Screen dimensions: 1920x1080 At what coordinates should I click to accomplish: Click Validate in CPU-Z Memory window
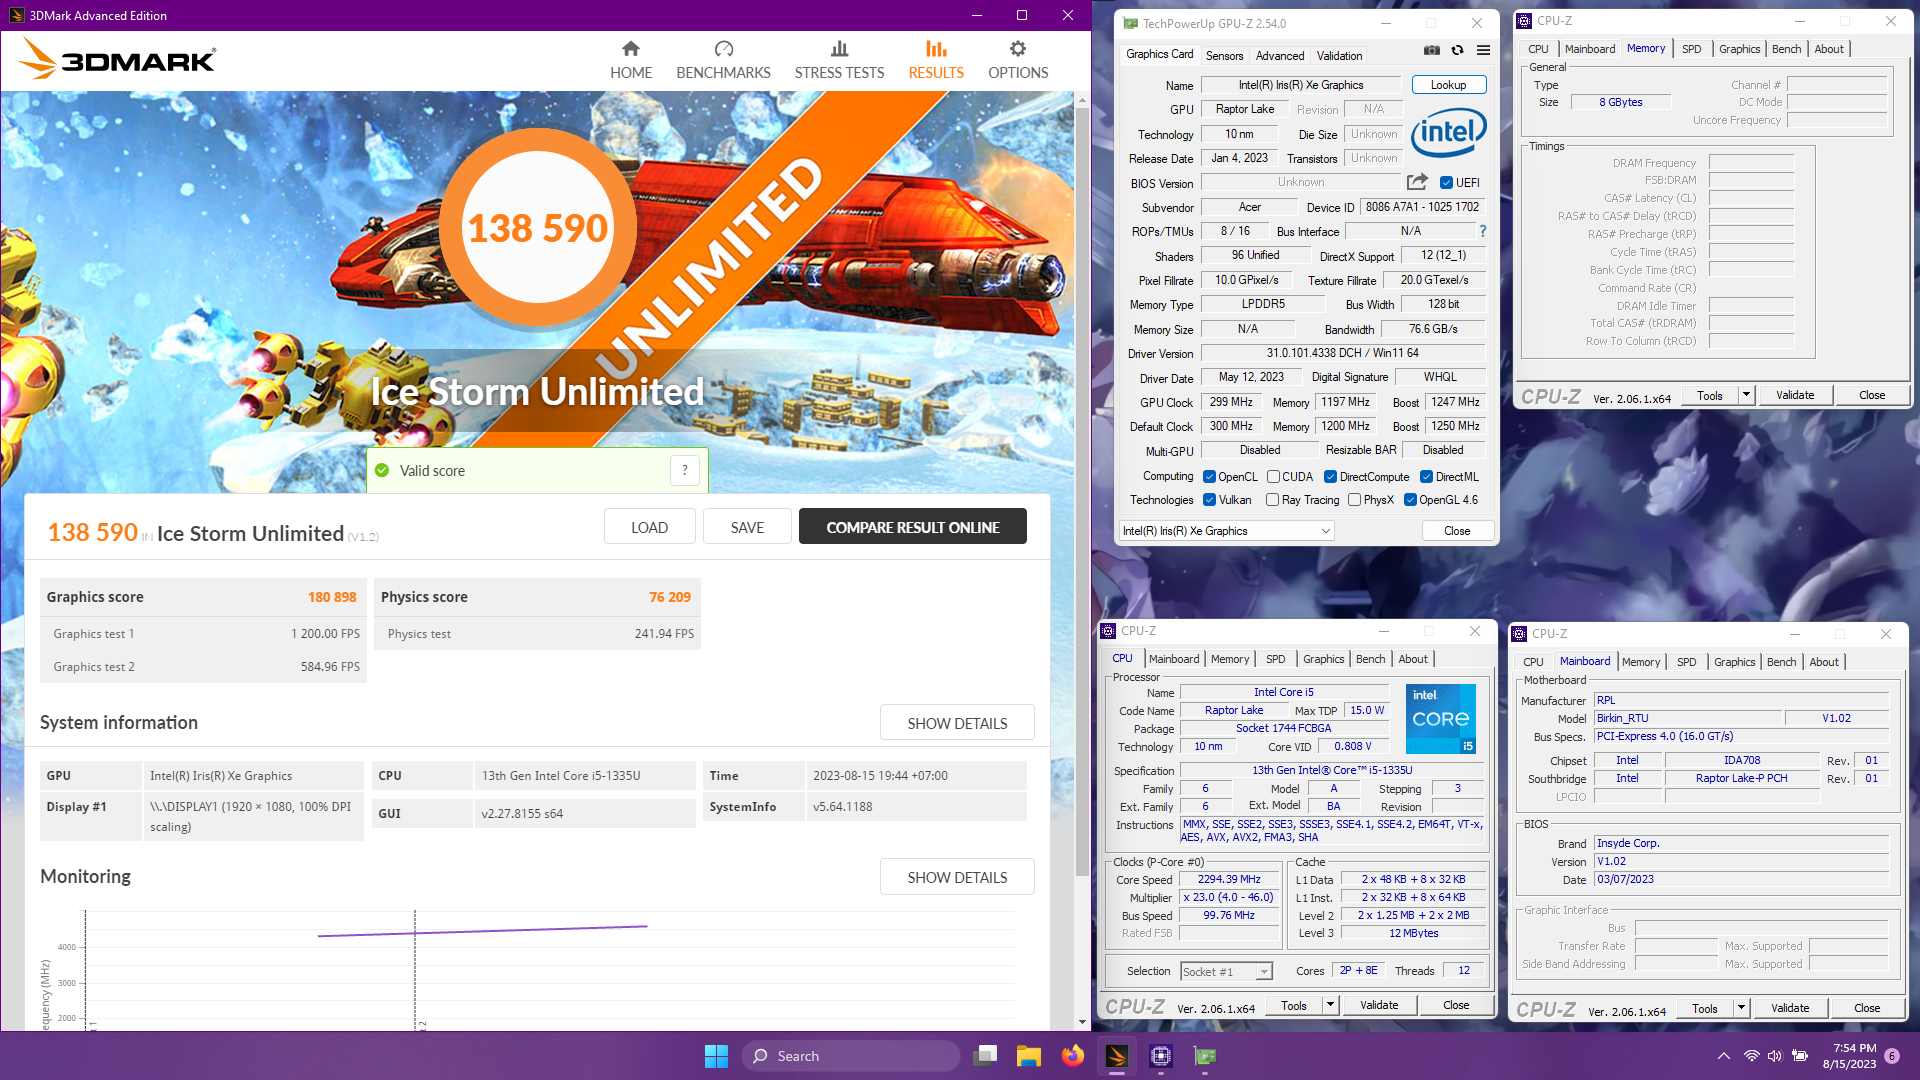click(1794, 395)
